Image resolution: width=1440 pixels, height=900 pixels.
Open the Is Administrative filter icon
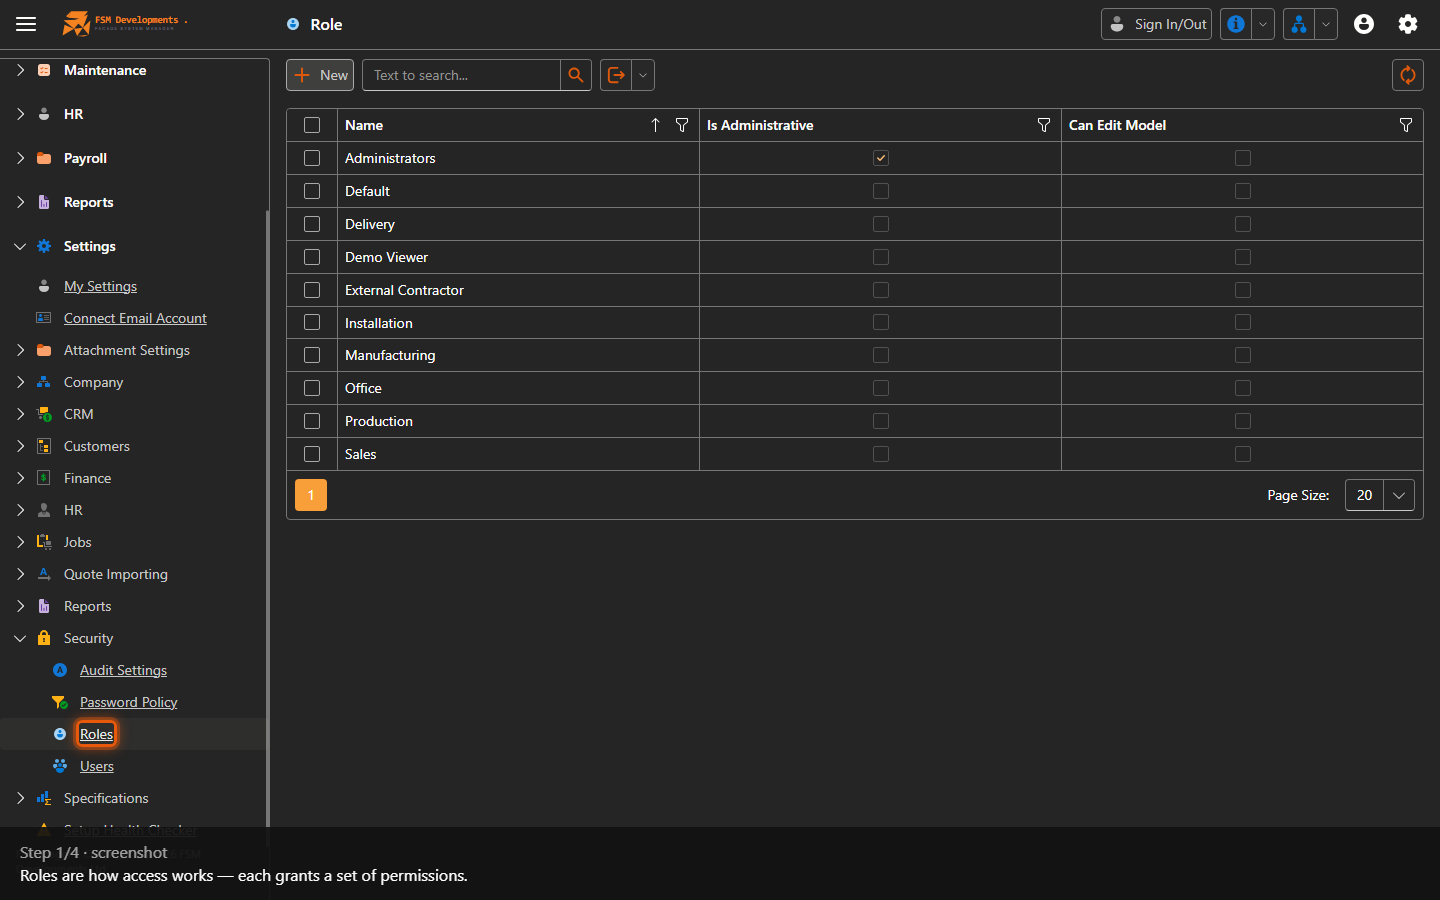tap(1044, 125)
